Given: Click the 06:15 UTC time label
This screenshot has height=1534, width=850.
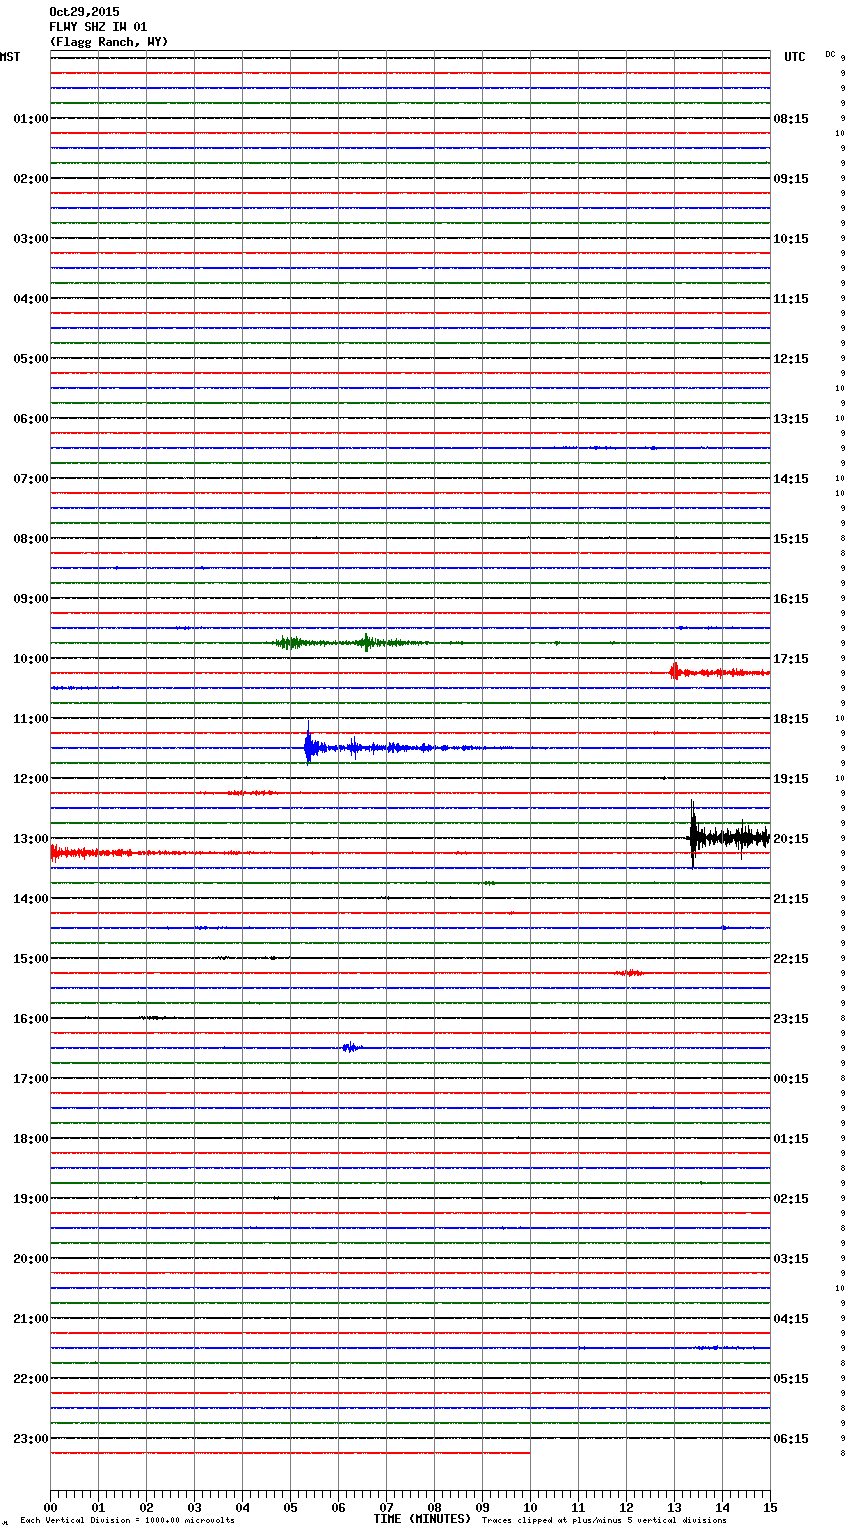Looking at the screenshot, I should [x=791, y=1439].
